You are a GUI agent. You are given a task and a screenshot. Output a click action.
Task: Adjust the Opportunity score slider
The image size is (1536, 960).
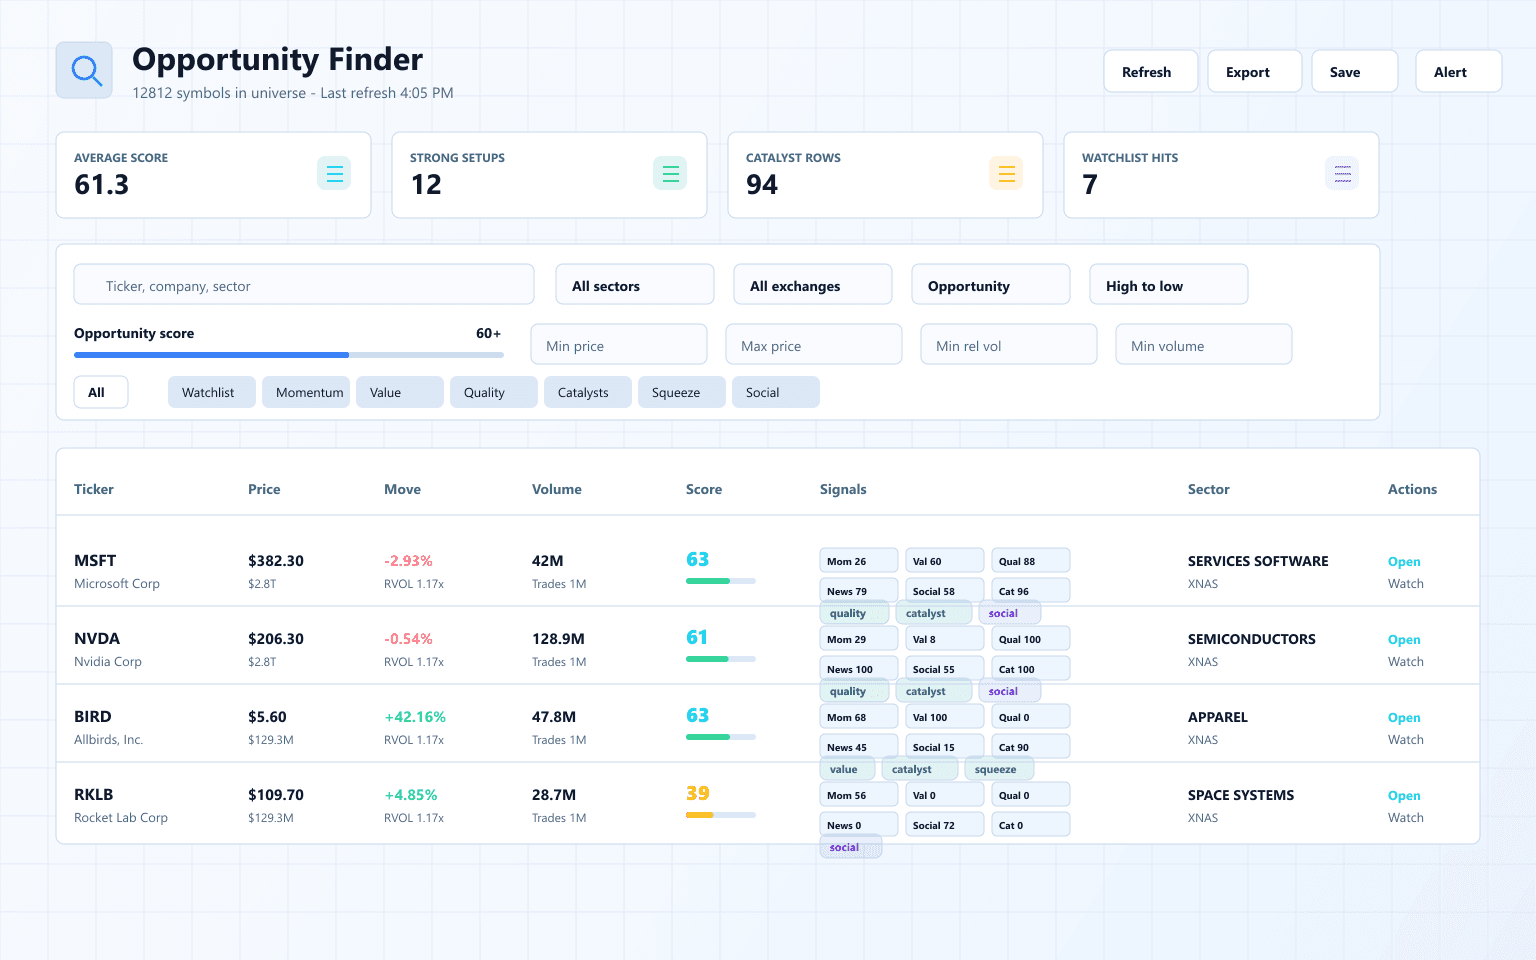[x=289, y=355]
